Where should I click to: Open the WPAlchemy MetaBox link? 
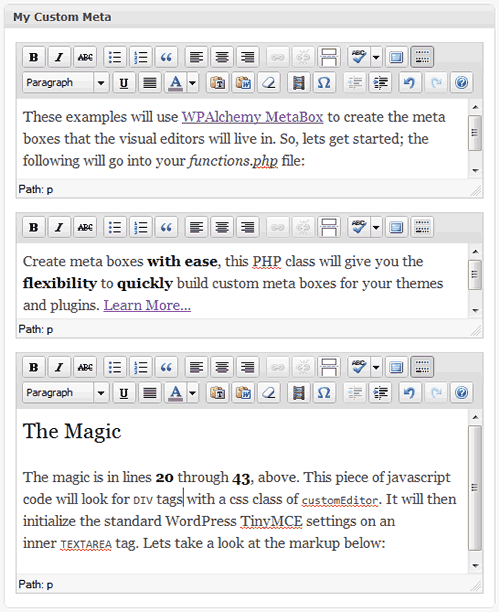[252, 117]
